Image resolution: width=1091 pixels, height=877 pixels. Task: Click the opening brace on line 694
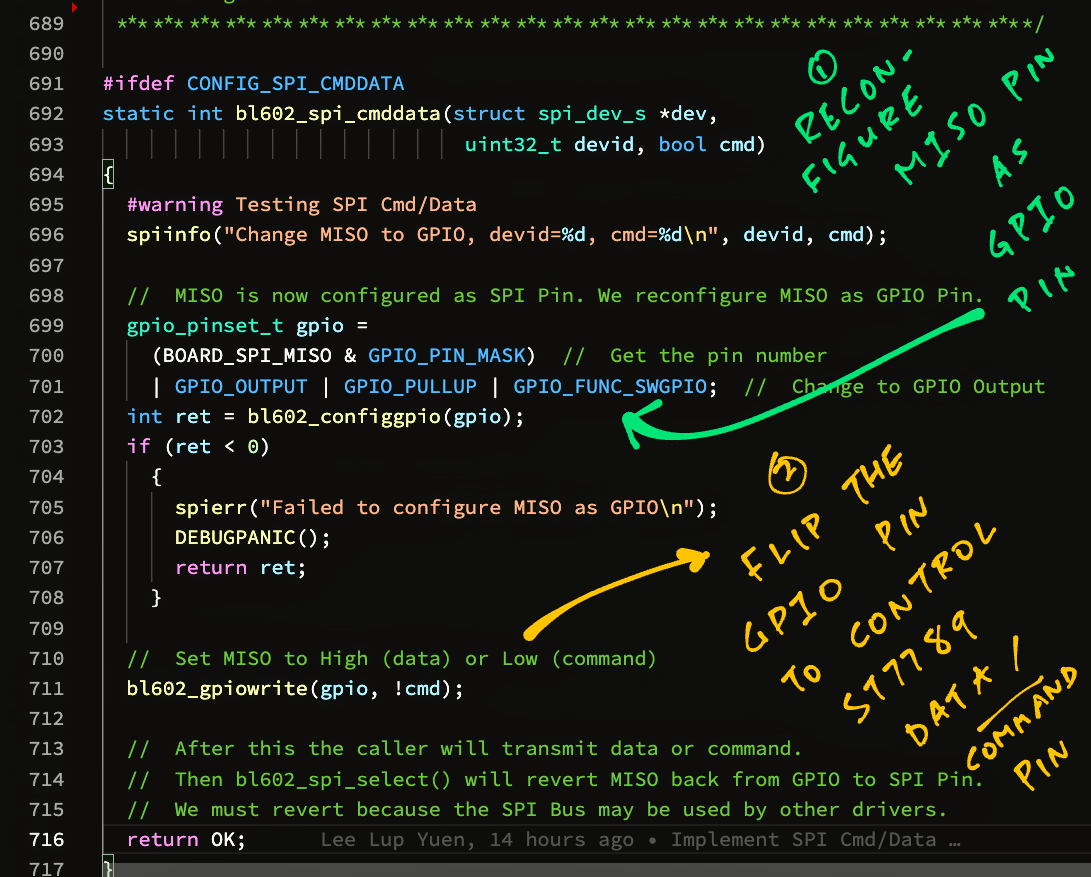pyautogui.click(x=109, y=175)
